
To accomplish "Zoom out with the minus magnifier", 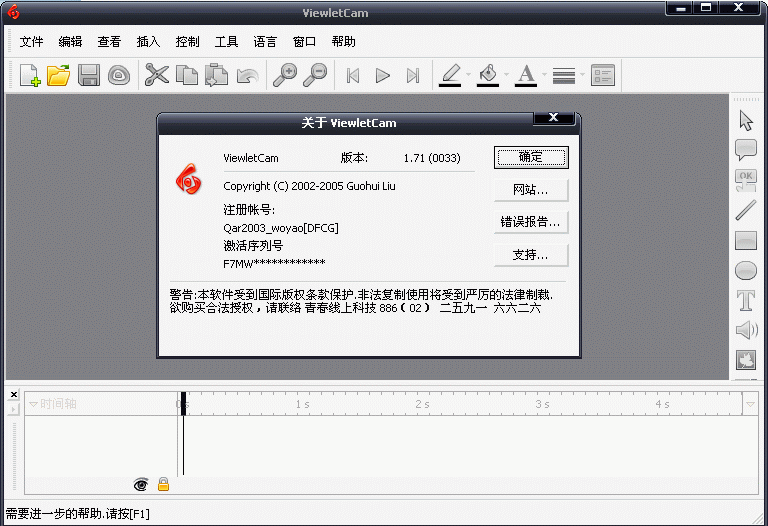I will click(314, 75).
